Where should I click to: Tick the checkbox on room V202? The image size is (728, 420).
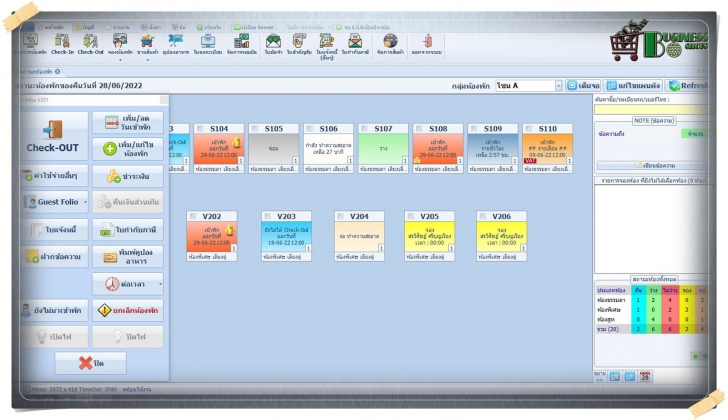click(x=193, y=216)
